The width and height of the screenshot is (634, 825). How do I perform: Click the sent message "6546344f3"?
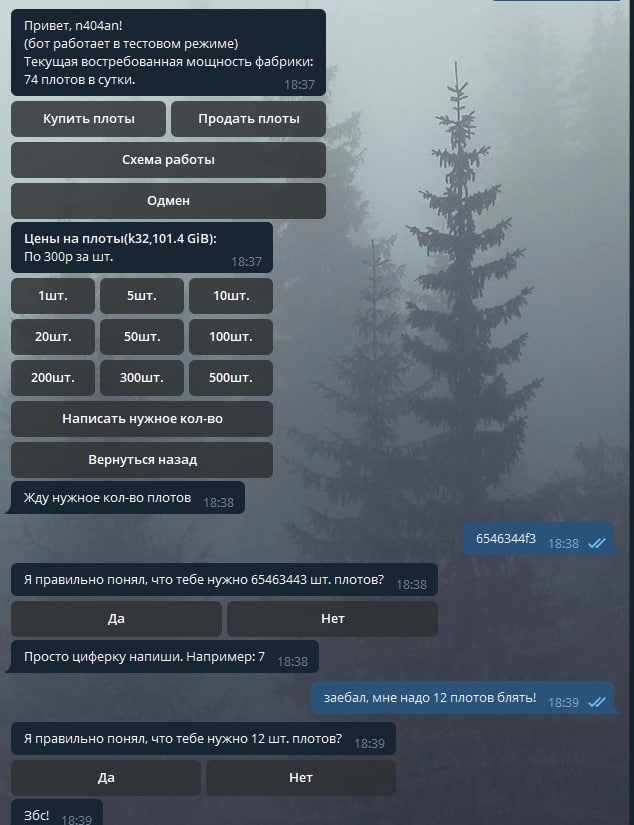point(540,539)
